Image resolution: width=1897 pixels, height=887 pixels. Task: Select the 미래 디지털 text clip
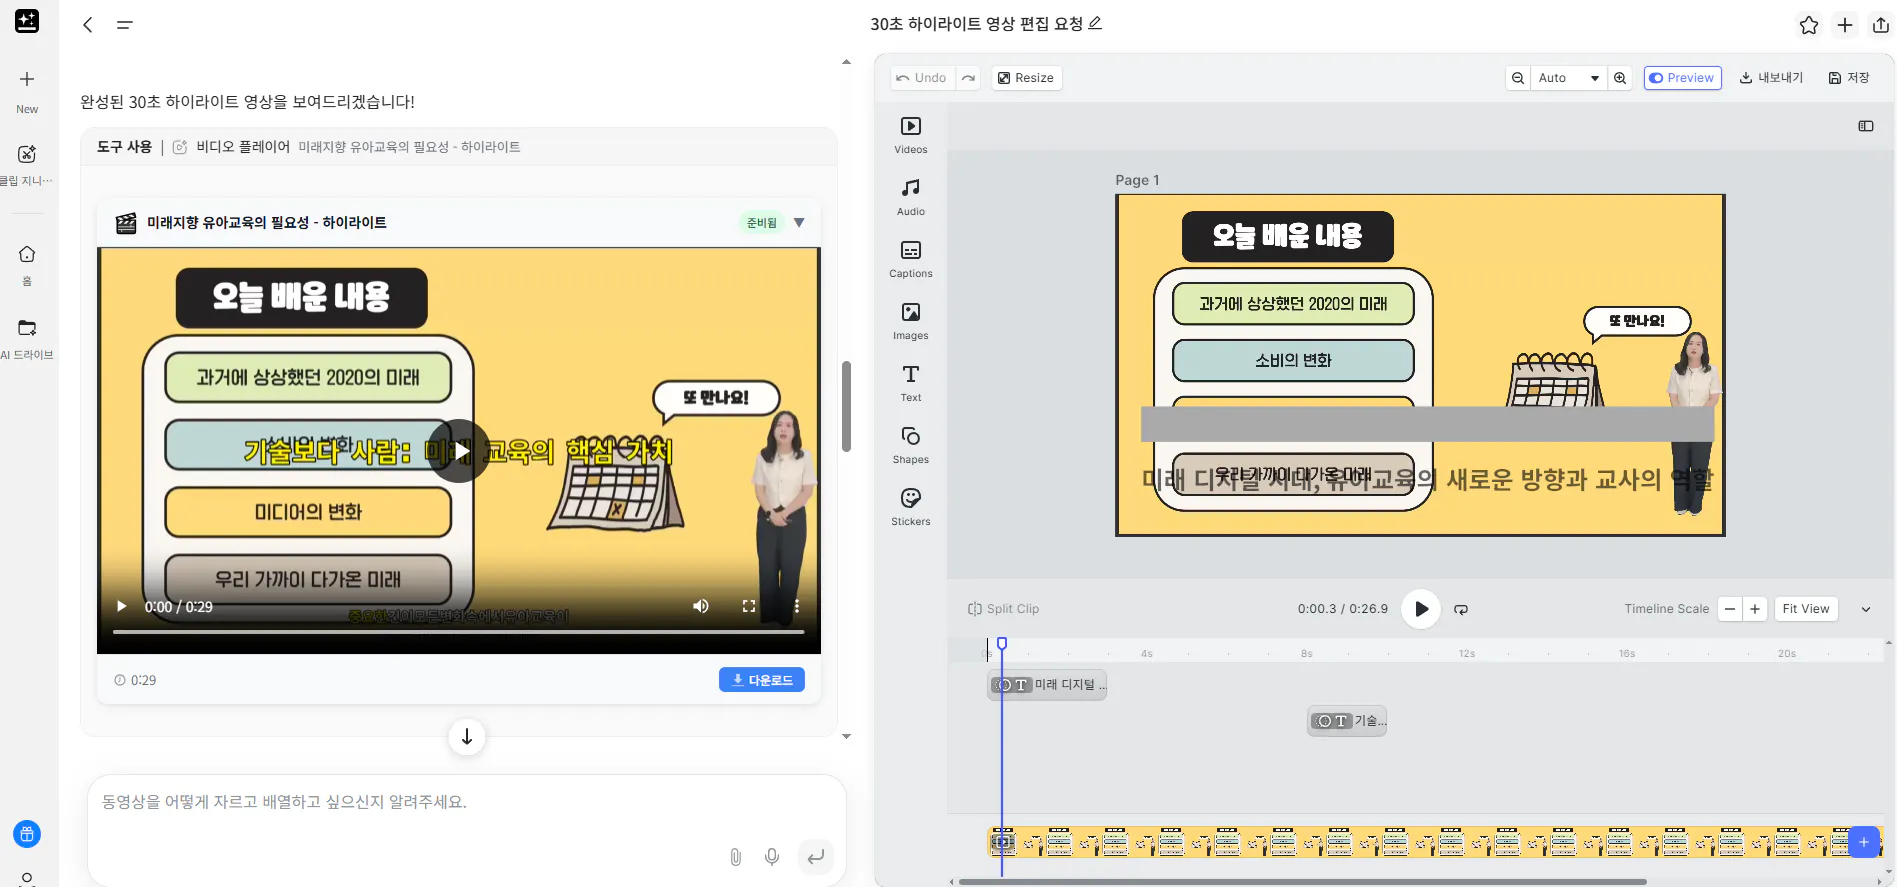point(1047,685)
